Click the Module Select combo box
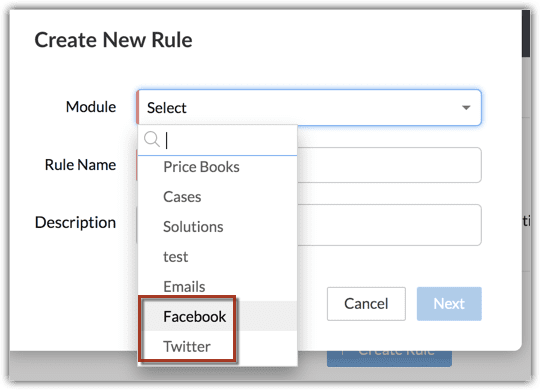This screenshot has height=390, width=540. pos(309,107)
